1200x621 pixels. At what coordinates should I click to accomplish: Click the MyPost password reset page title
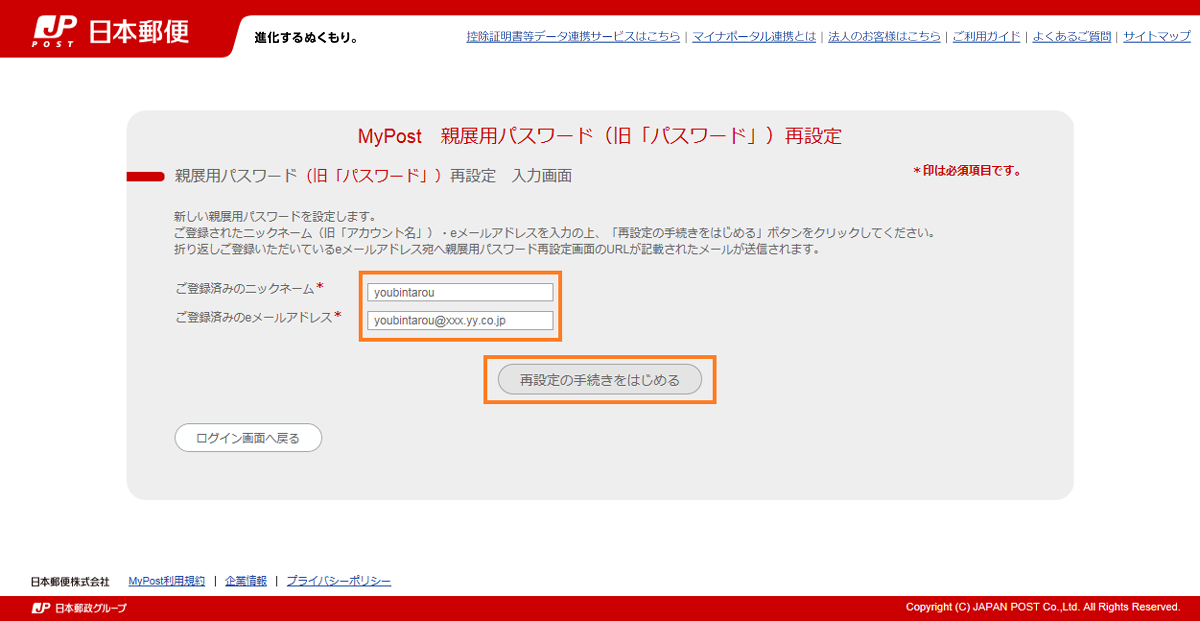pyautogui.click(x=600, y=136)
